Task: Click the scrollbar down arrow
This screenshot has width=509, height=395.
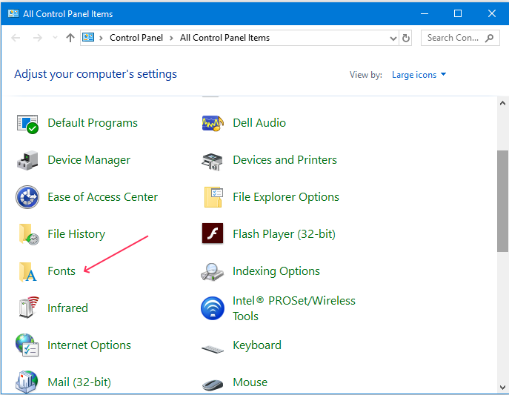Action: click(x=502, y=387)
